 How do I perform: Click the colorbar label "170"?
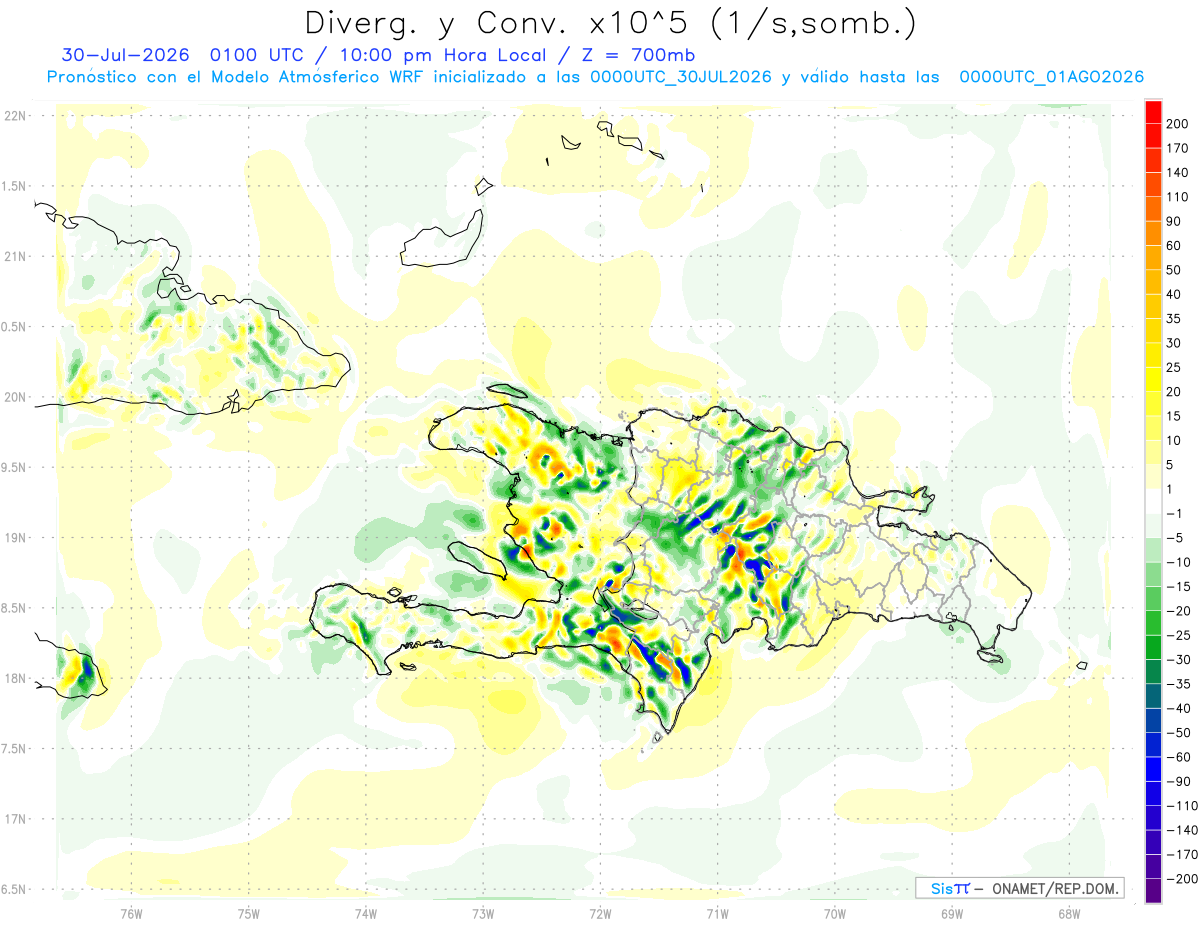click(1177, 148)
